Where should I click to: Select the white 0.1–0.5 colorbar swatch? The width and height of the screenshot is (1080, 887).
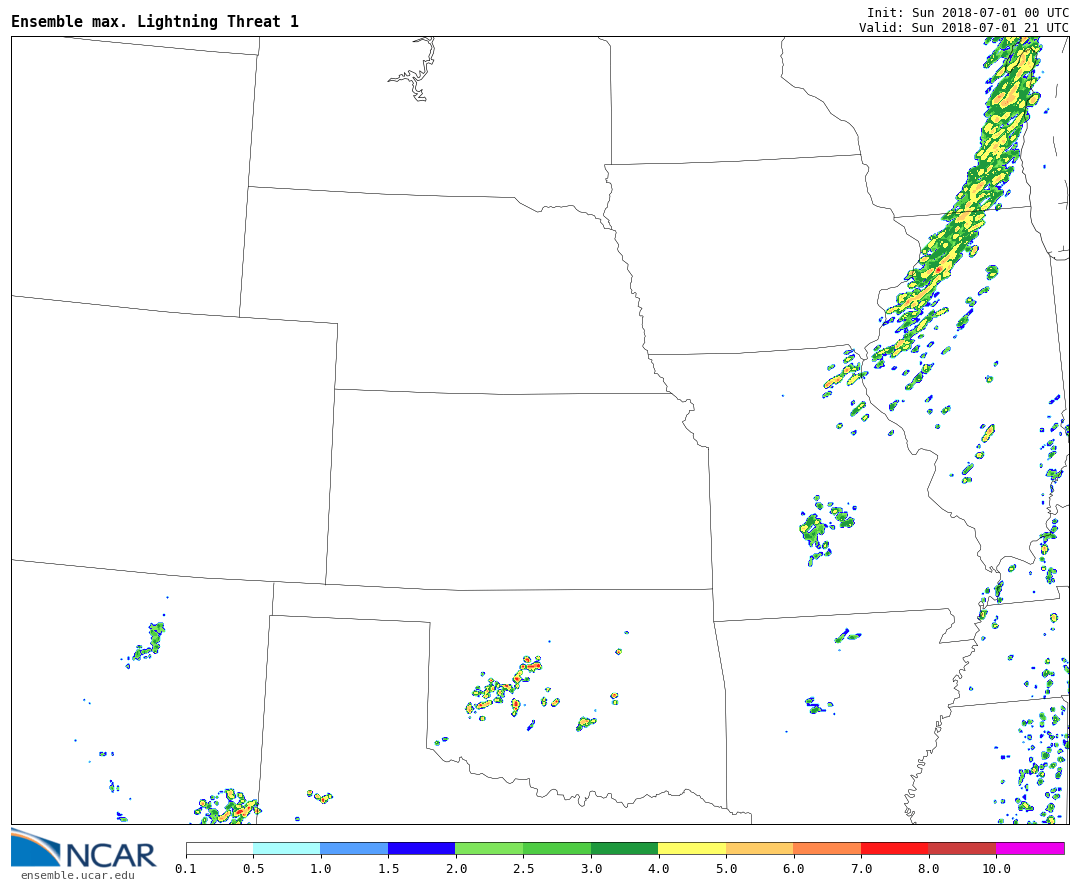tap(220, 848)
